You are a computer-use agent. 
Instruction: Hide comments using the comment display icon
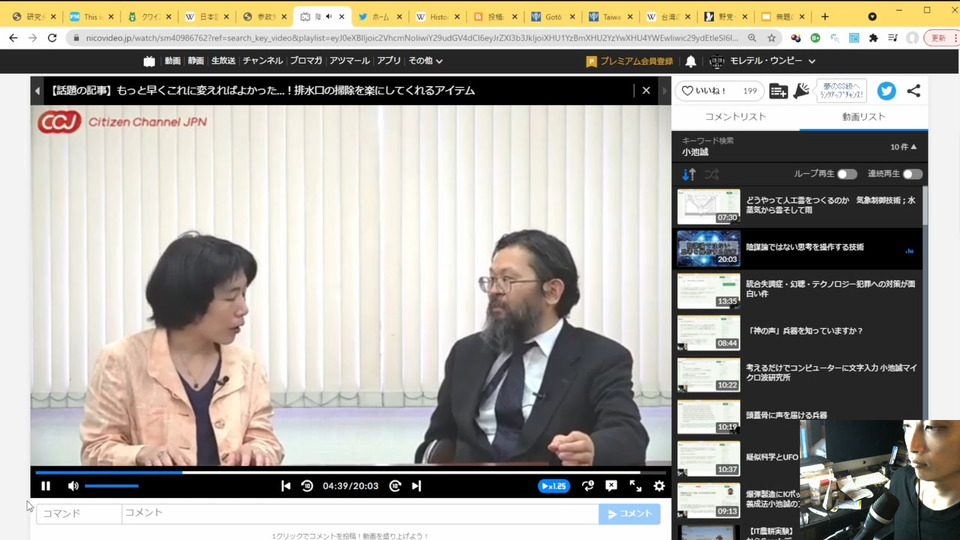tap(611, 486)
